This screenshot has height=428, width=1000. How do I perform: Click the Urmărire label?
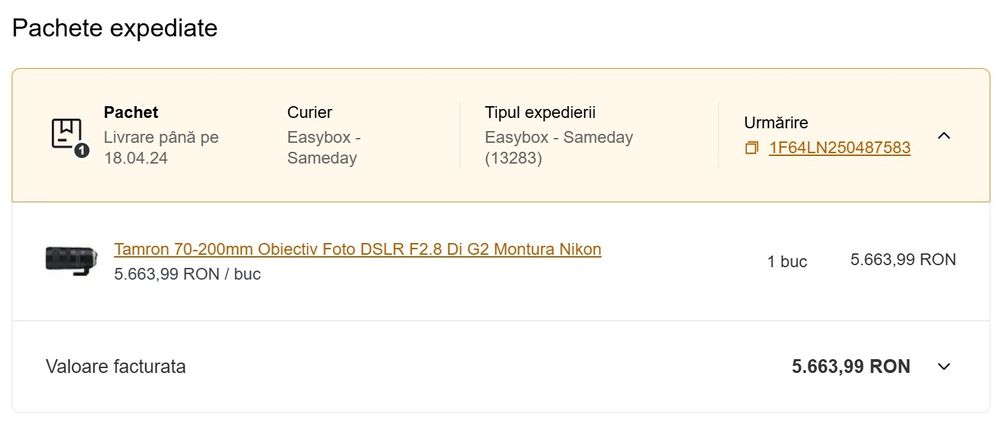pyautogui.click(x=776, y=122)
